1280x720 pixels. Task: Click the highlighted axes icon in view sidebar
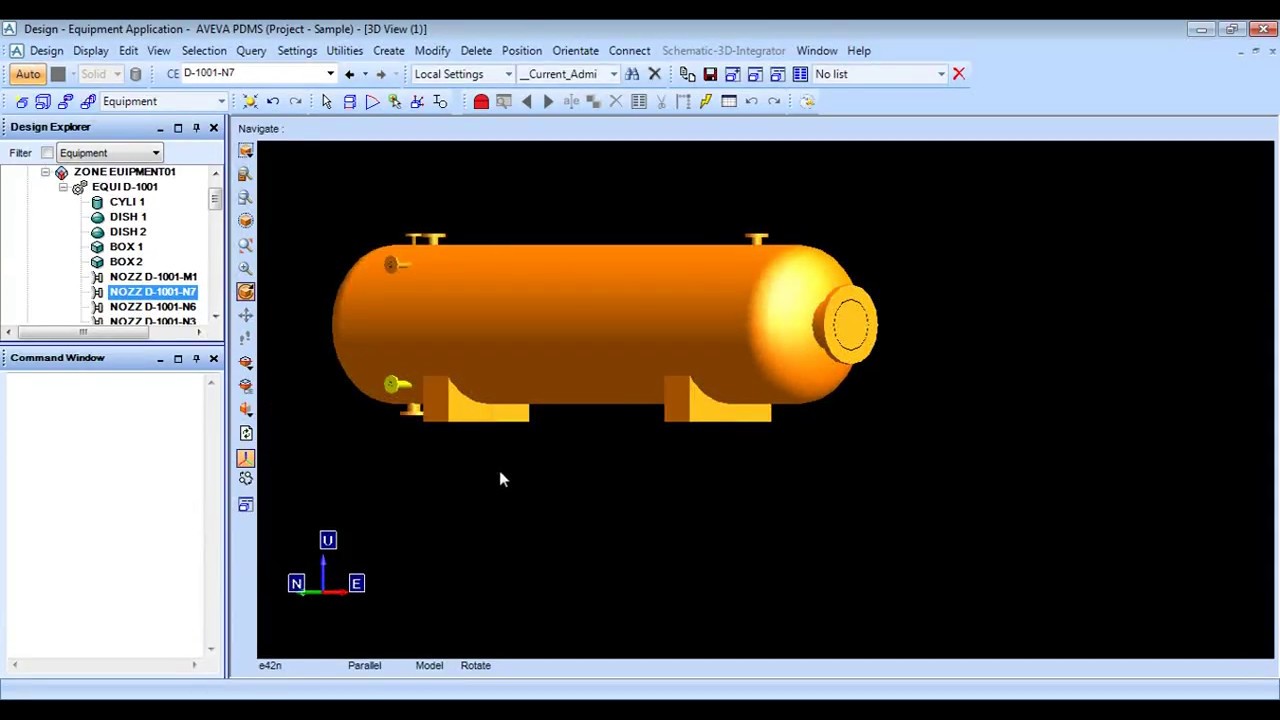tap(245, 458)
